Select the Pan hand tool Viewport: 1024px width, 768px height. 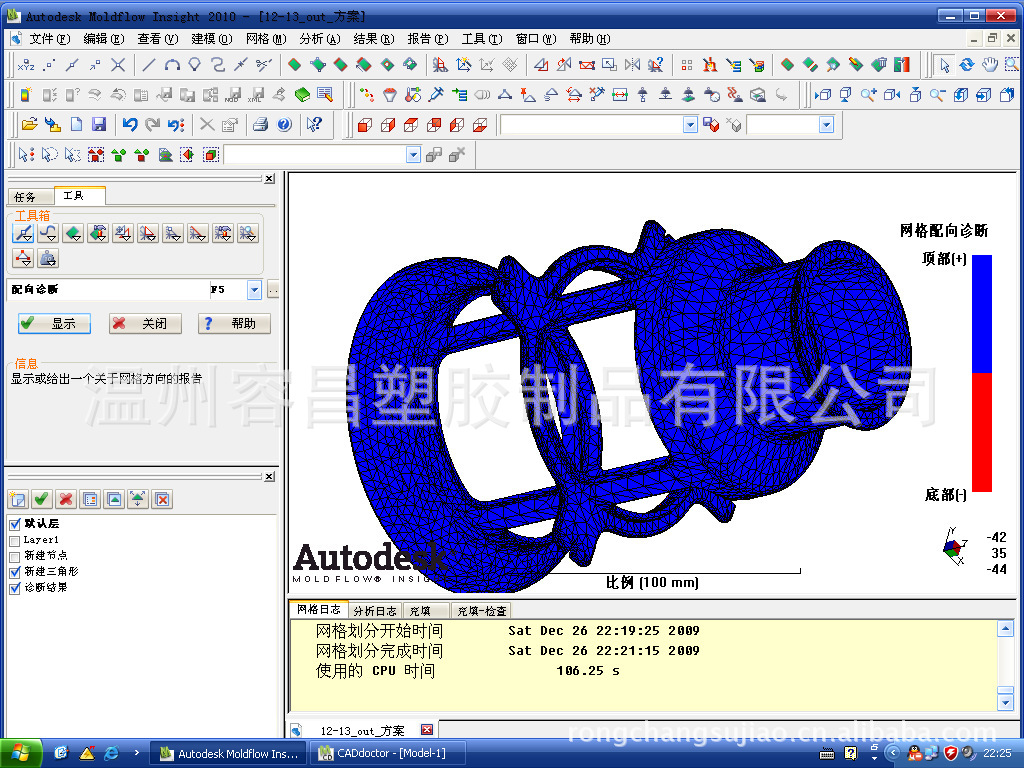990,65
